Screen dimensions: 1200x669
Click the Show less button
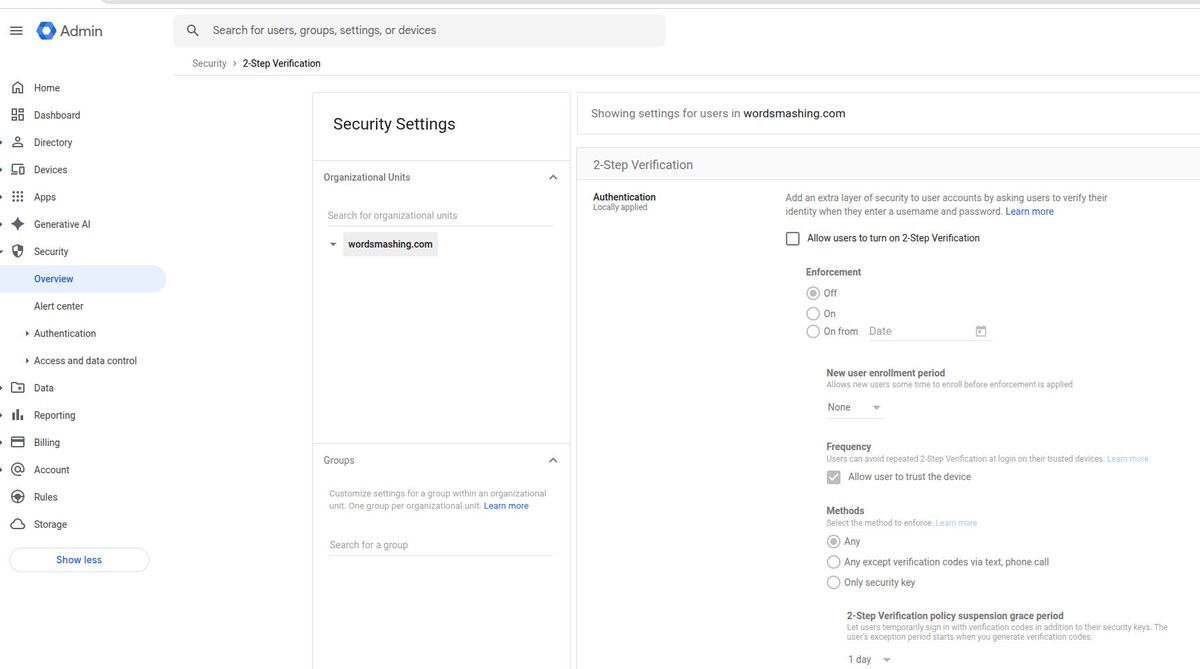click(79, 560)
